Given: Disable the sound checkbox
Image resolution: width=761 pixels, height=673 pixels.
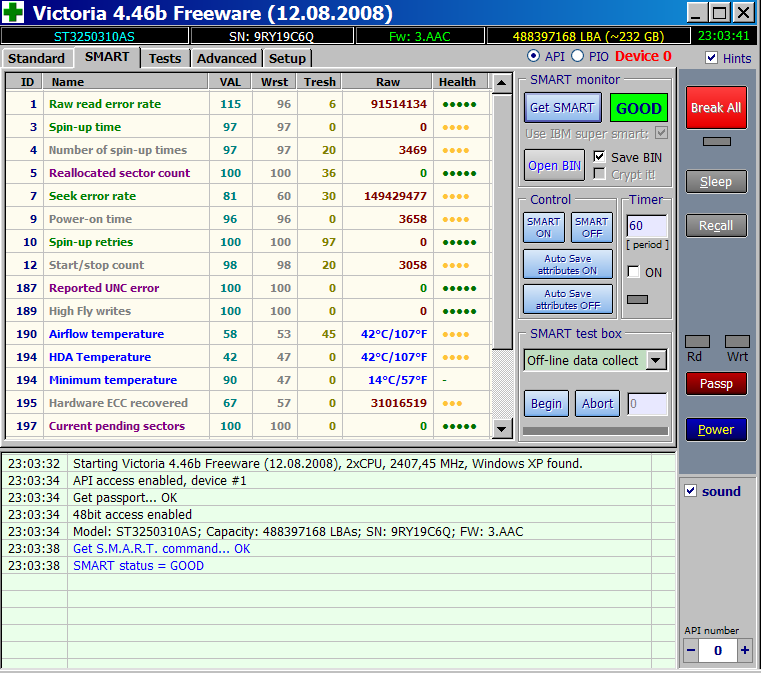Looking at the screenshot, I should 690,491.
